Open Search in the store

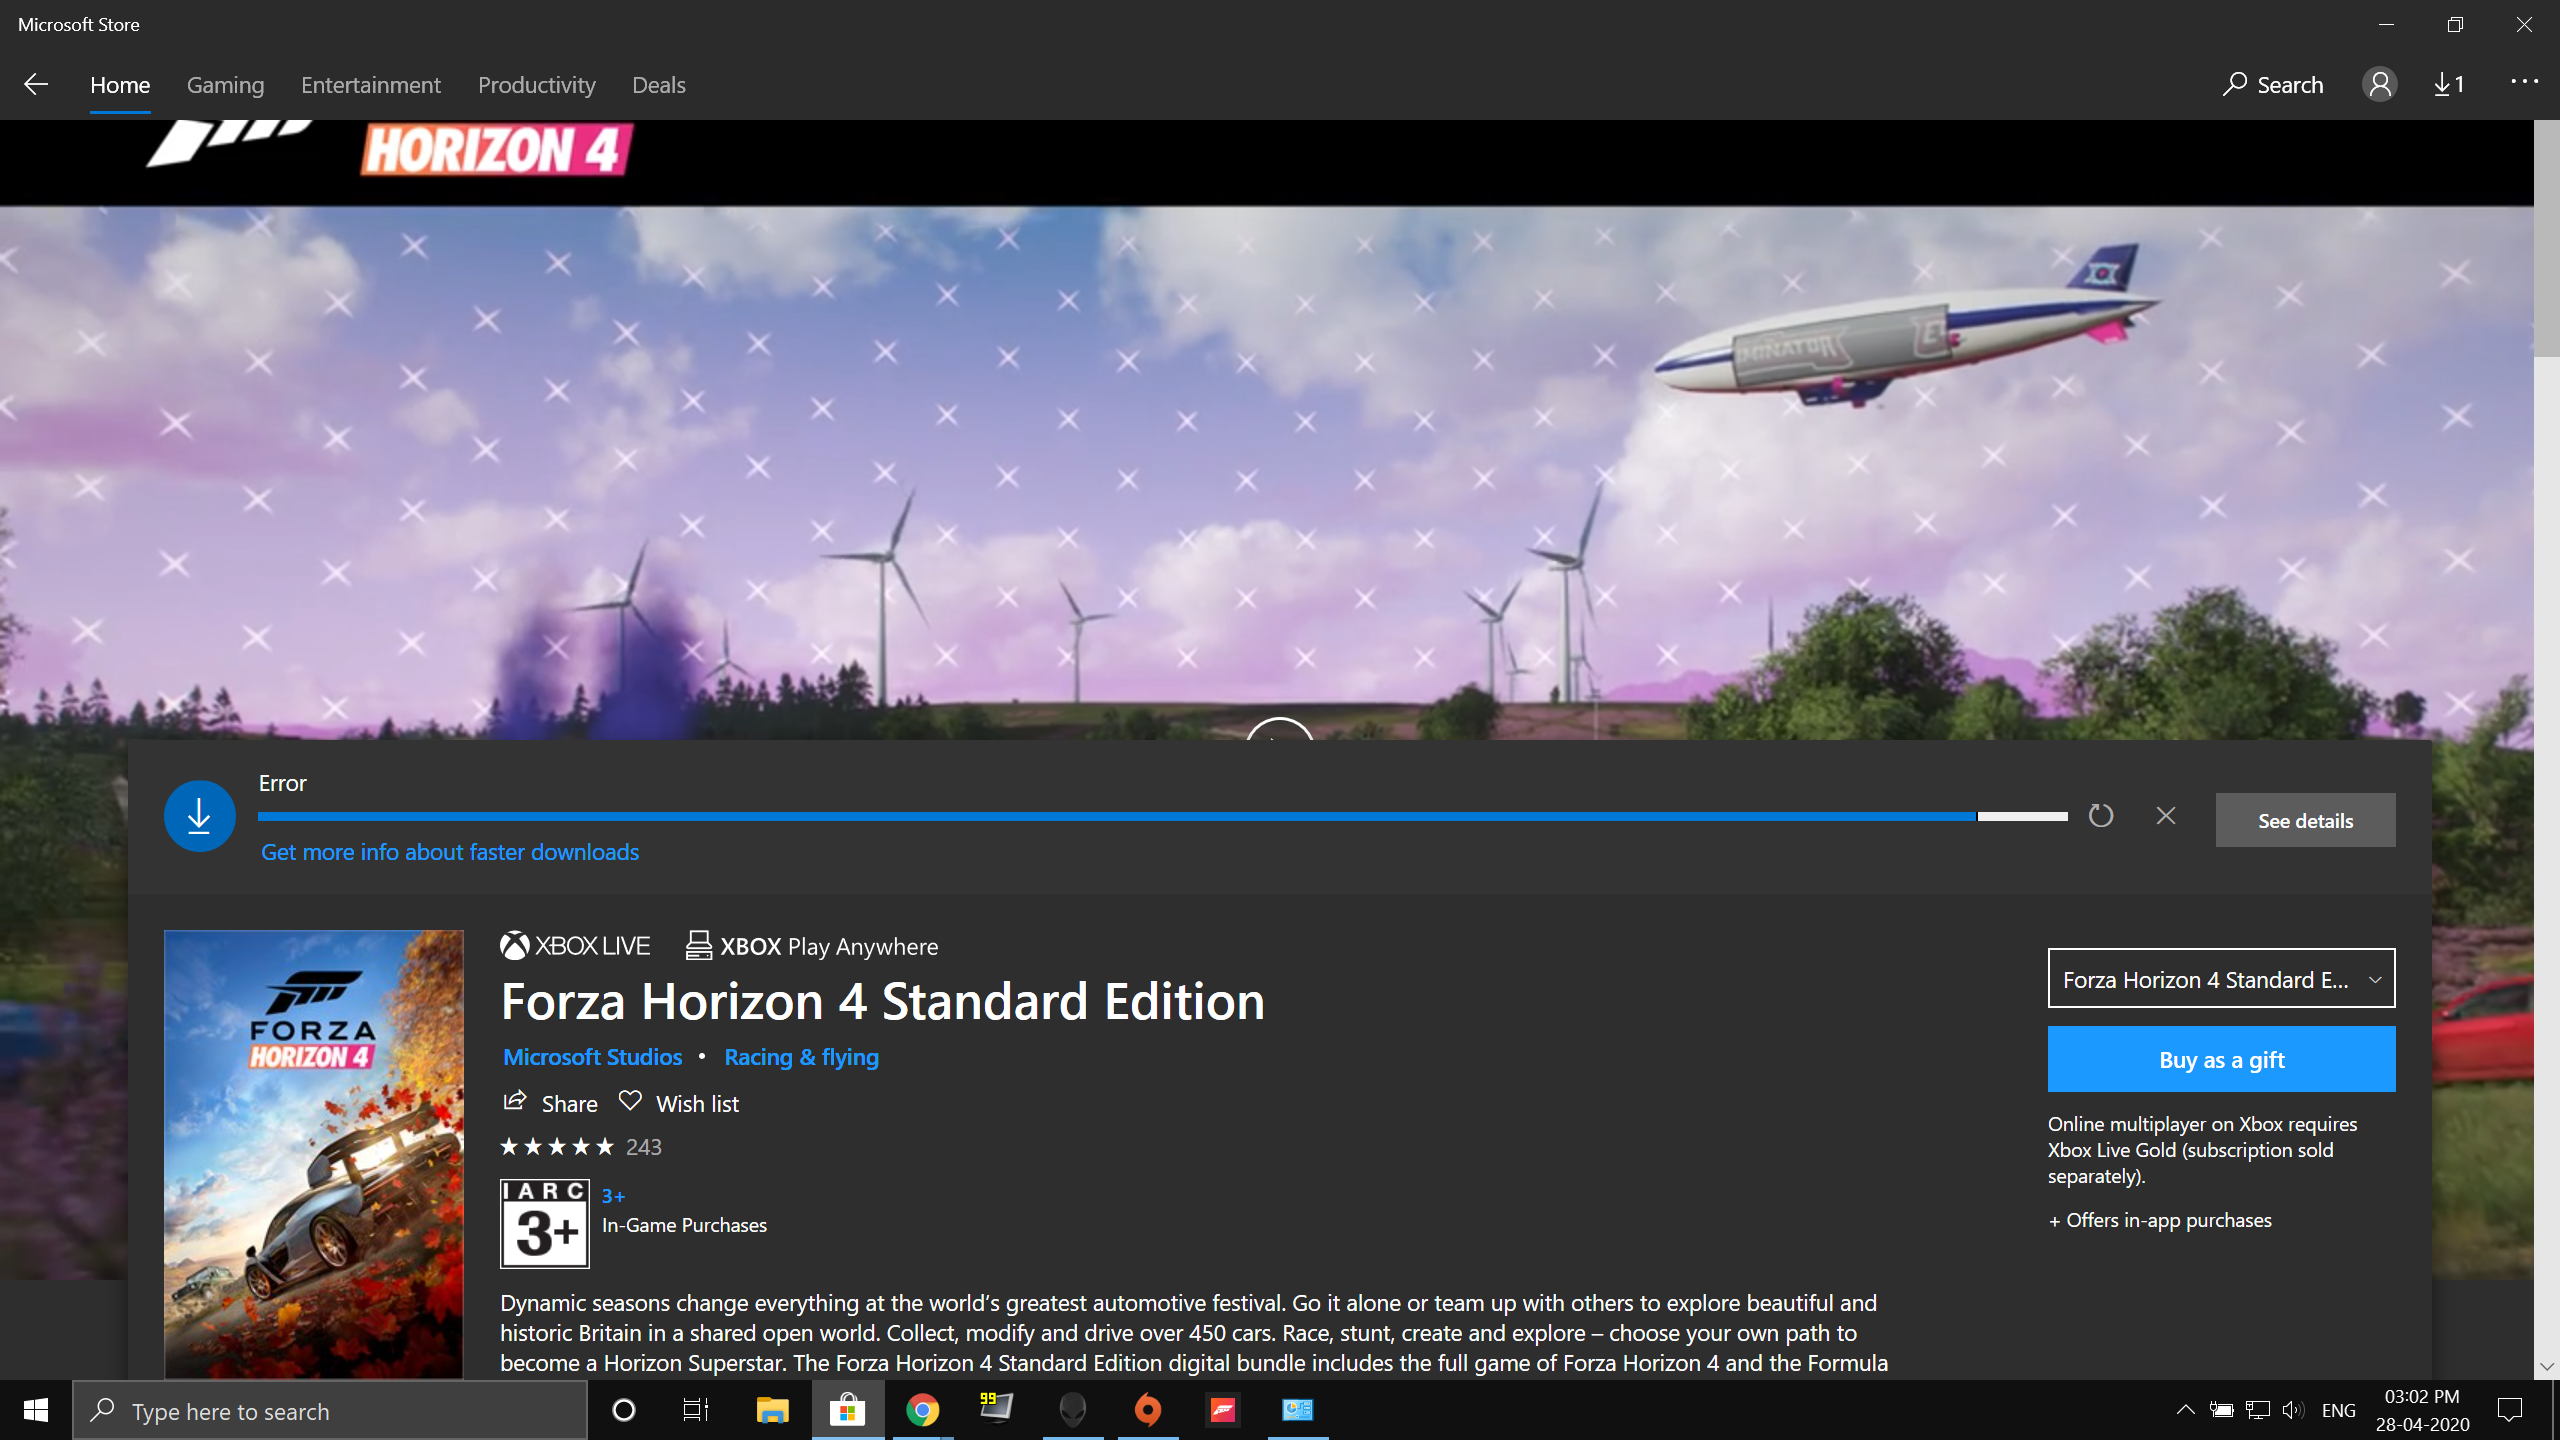tap(2272, 85)
